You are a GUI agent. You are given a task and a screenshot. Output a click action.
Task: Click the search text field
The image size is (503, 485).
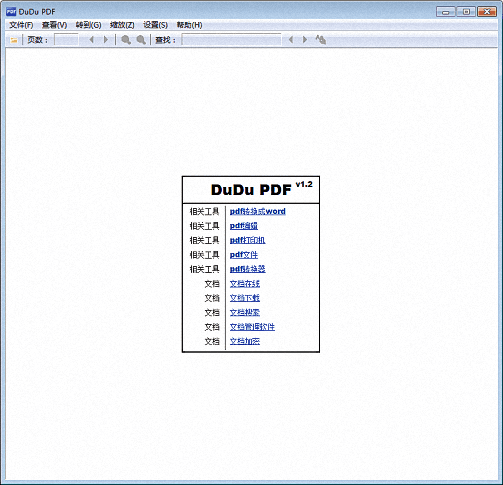pyautogui.click(x=232, y=40)
